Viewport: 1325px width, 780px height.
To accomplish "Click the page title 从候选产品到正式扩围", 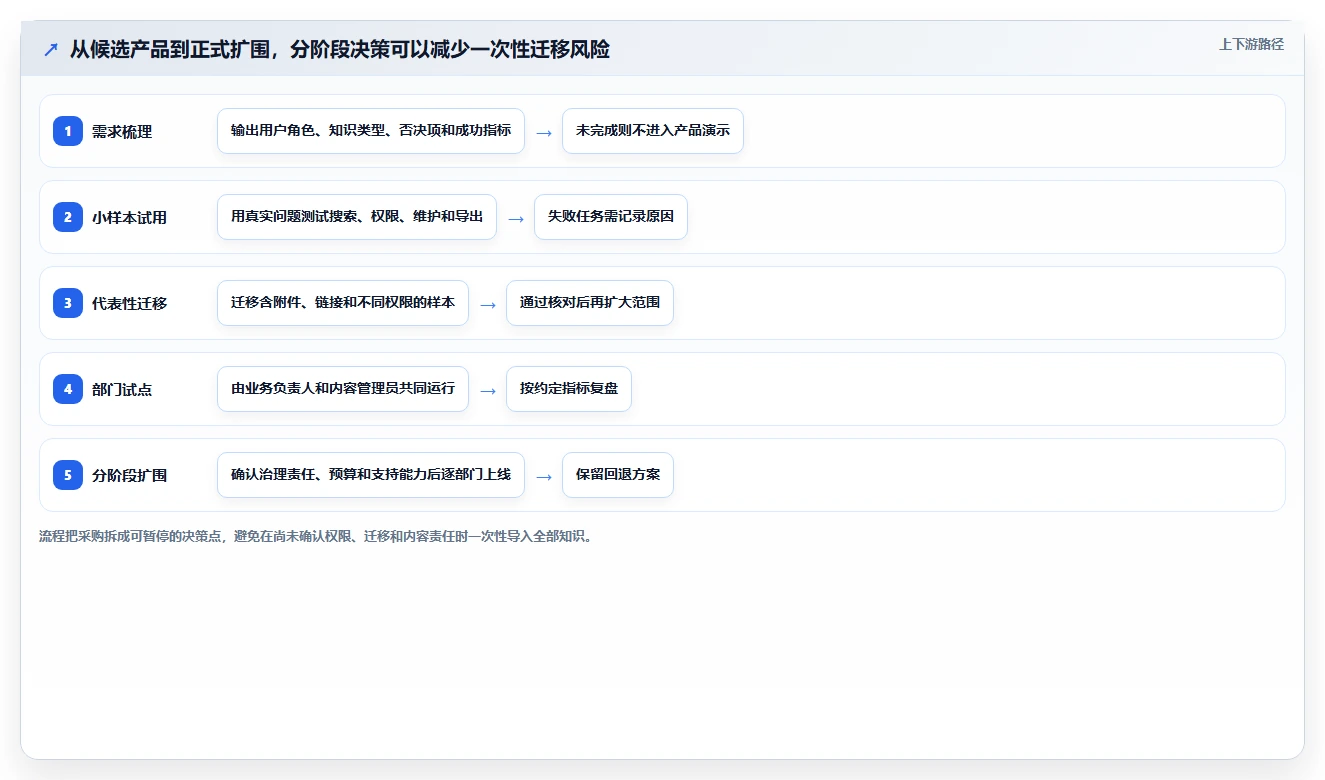I will (x=339, y=50).
